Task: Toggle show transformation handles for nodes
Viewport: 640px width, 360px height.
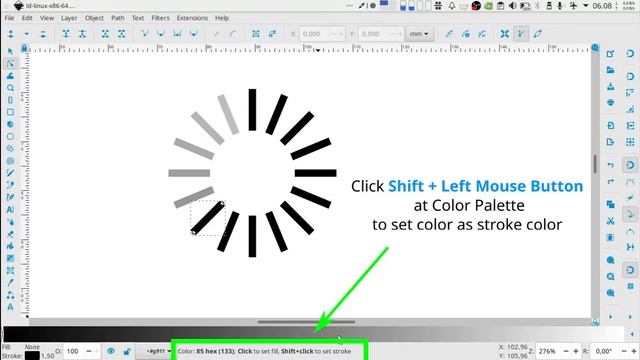Action: tap(505, 34)
